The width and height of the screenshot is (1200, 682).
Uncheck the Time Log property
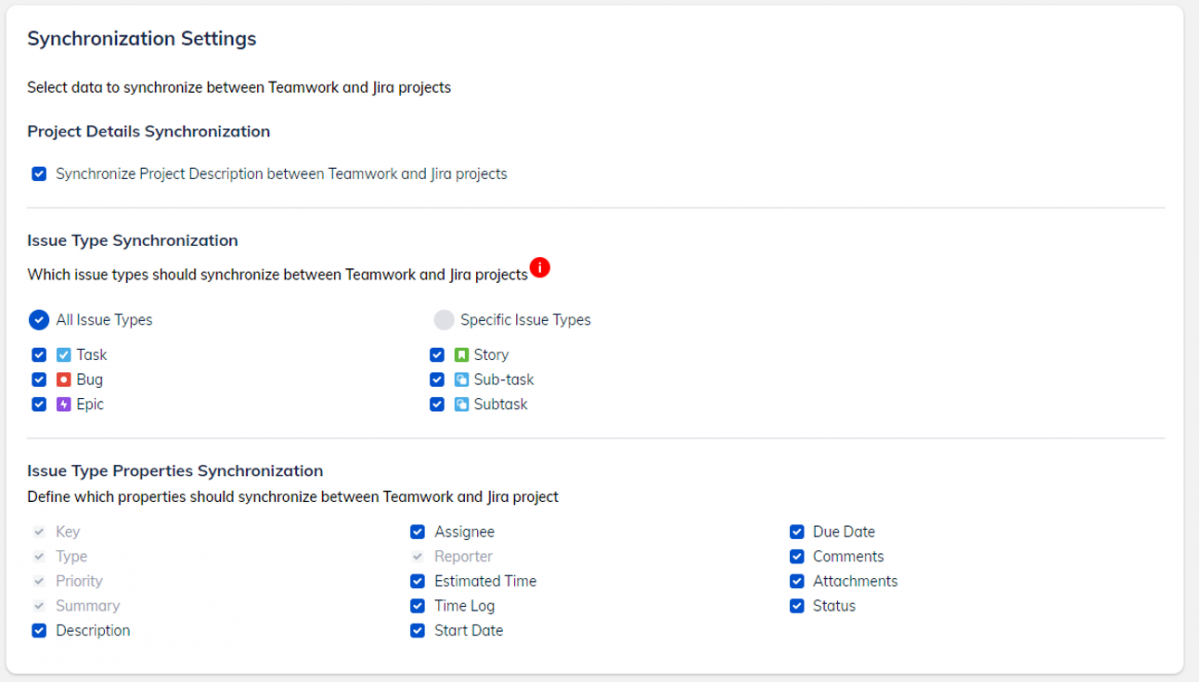tap(417, 605)
